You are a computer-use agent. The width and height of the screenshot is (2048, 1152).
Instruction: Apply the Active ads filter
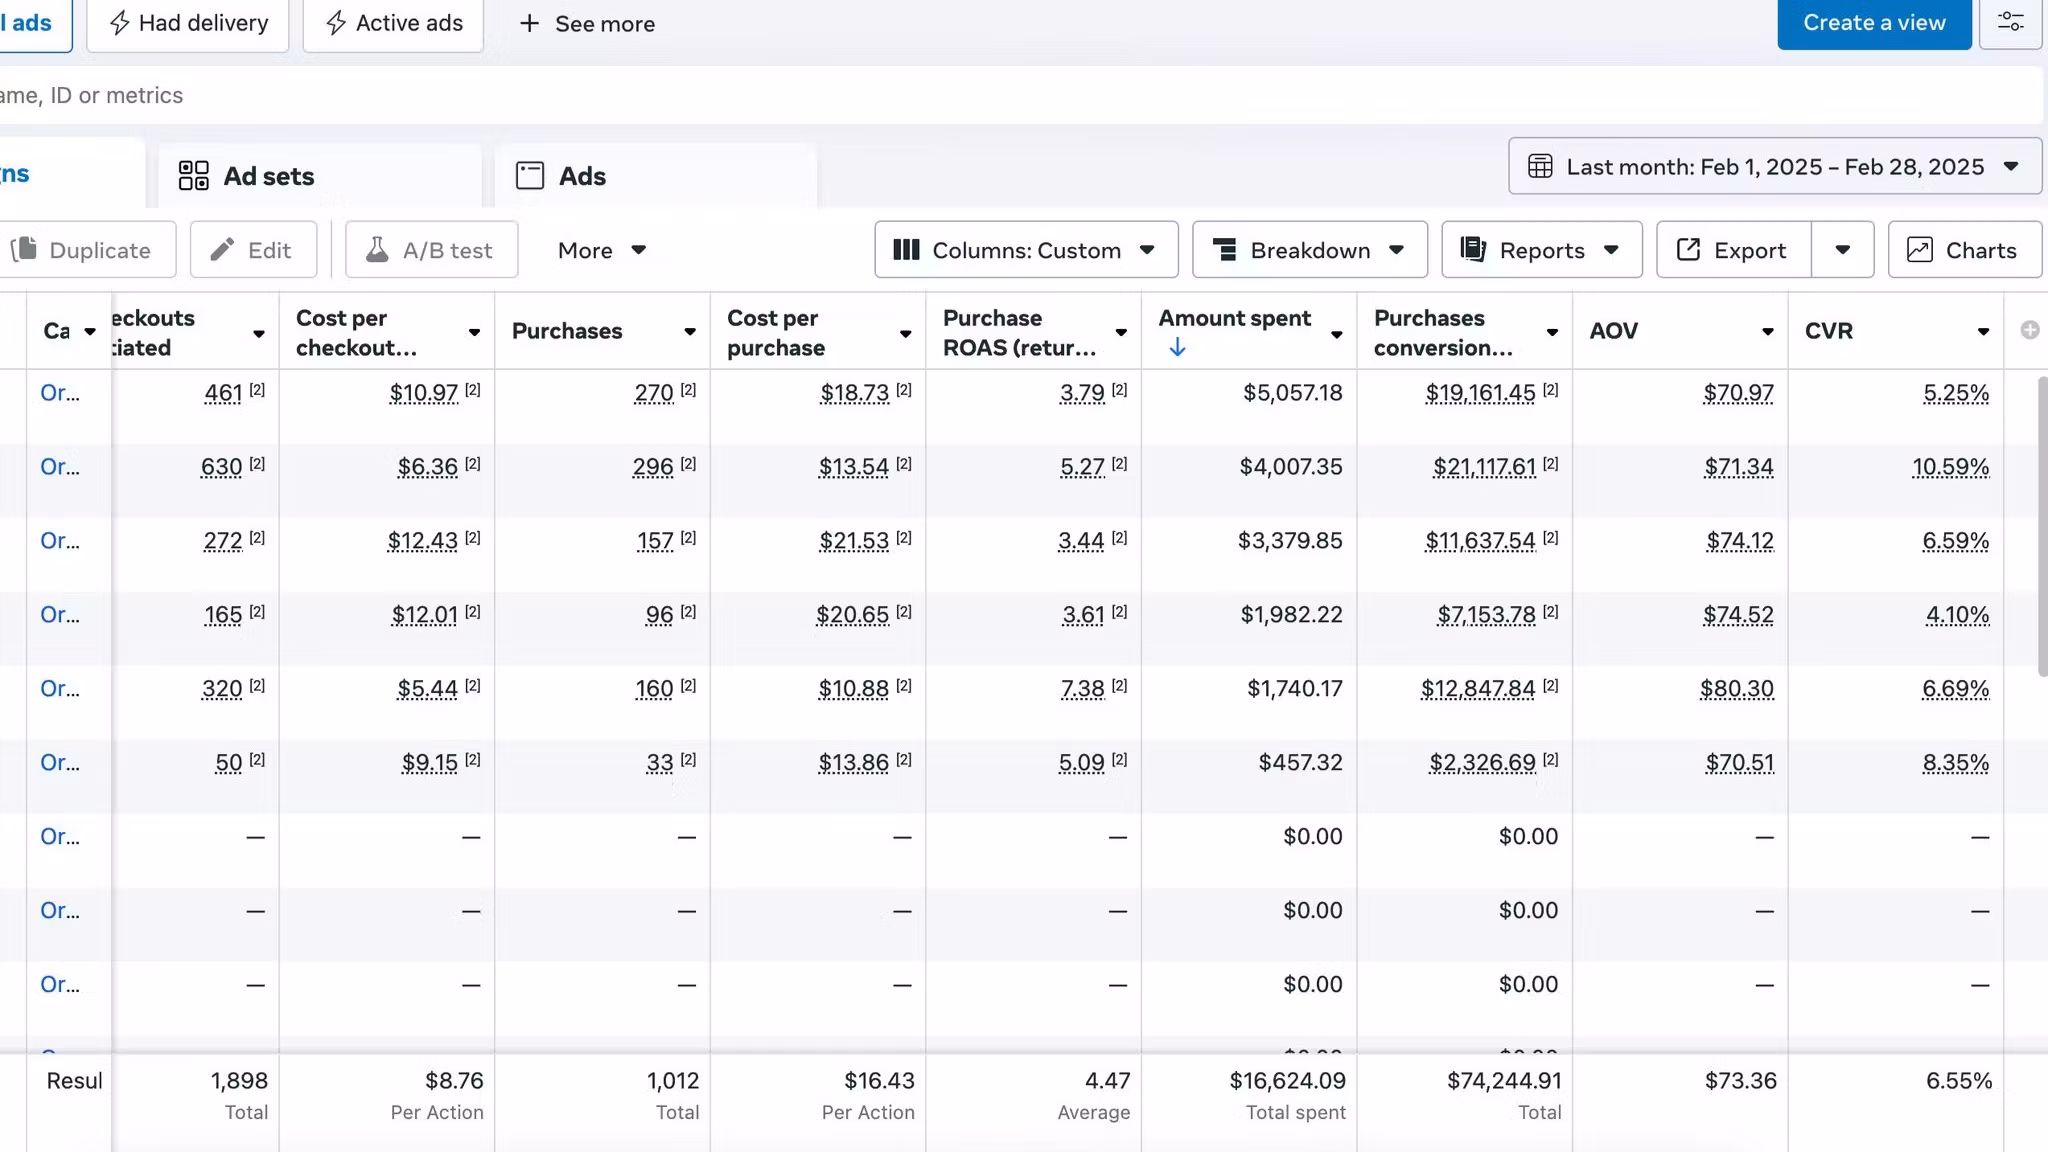[x=393, y=23]
